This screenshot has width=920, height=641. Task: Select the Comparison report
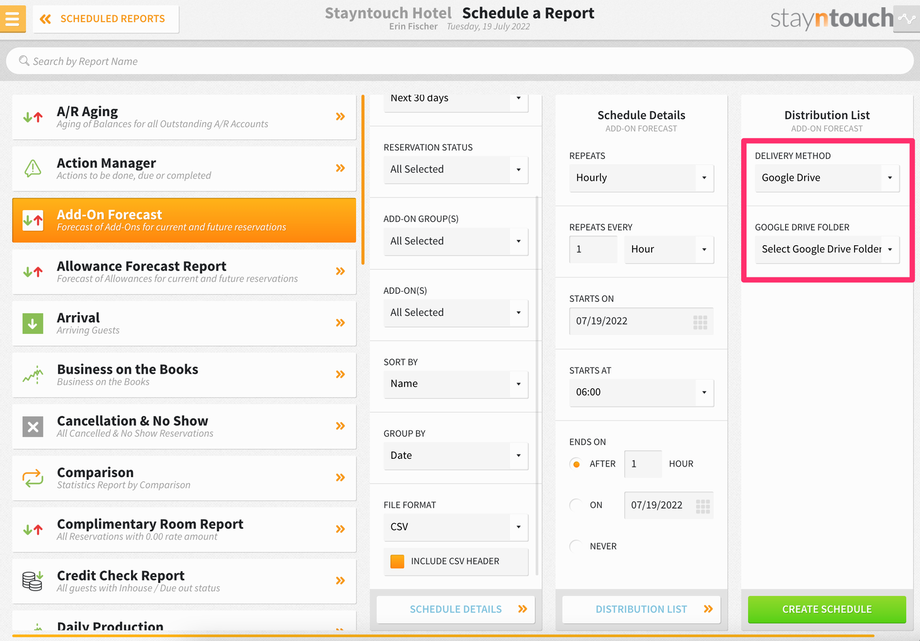pyautogui.click(x=184, y=478)
